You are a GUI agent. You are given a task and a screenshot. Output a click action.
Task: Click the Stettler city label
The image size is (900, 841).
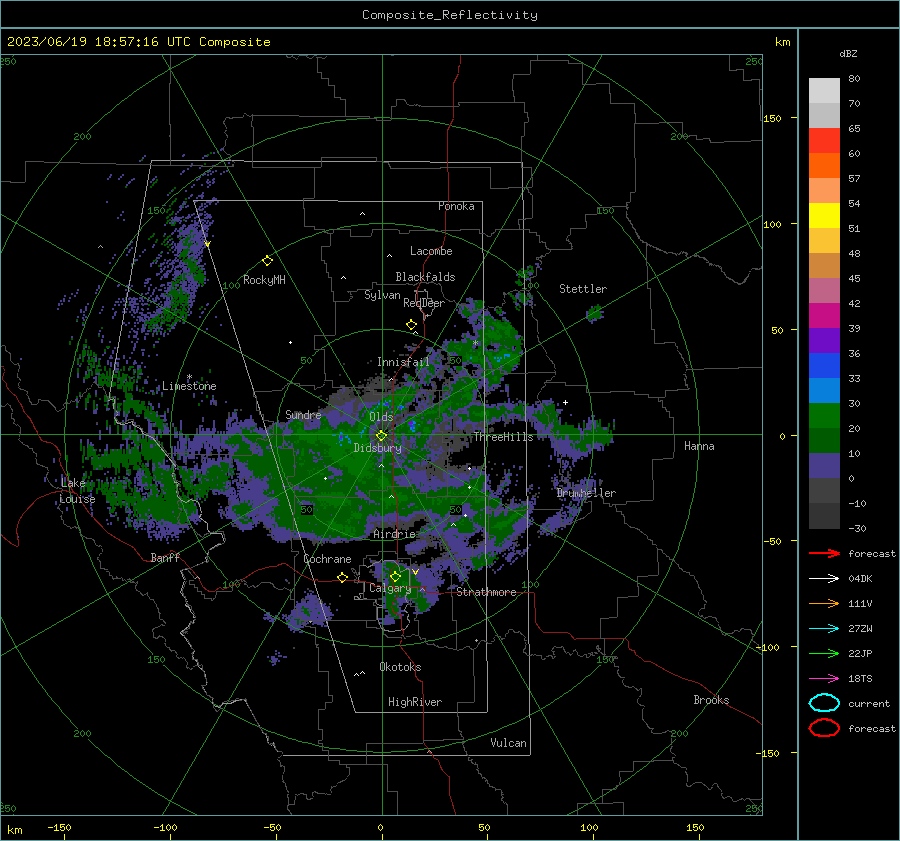[583, 289]
